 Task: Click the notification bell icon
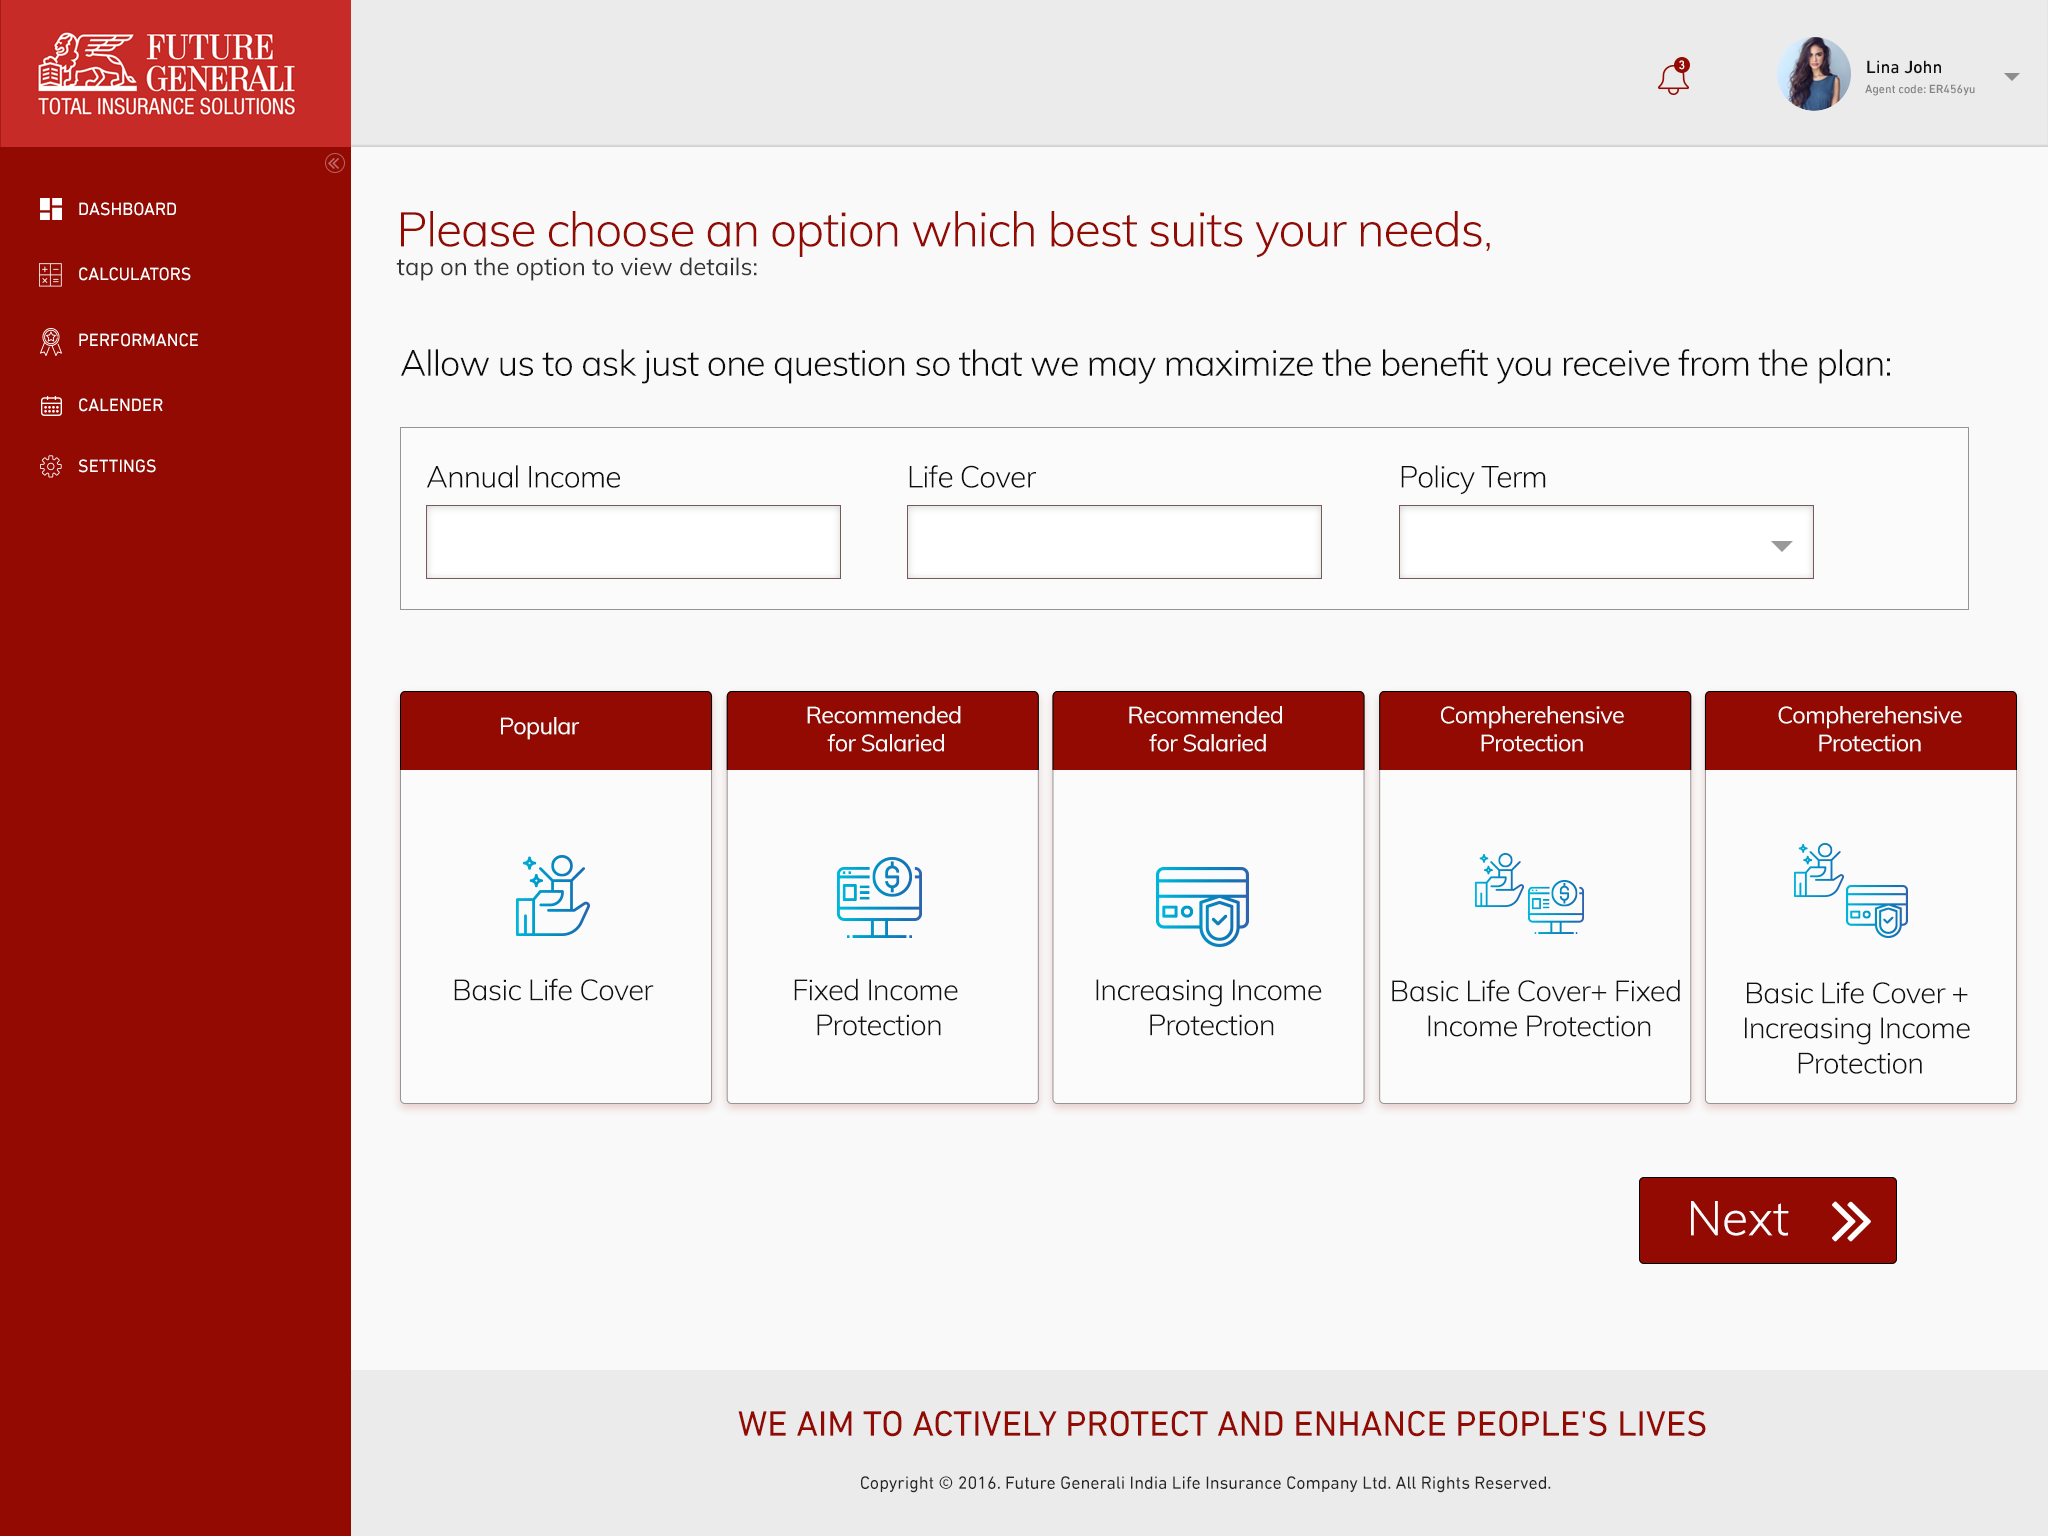pyautogui.click(x=1673, y=78)
